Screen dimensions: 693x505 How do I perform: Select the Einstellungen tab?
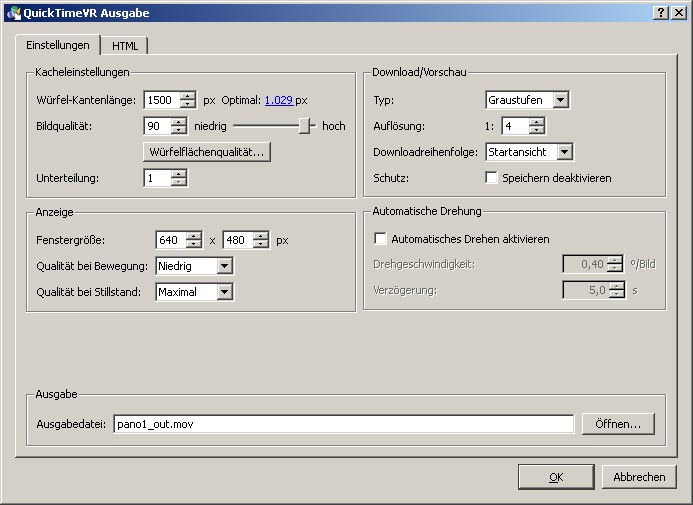57,45
